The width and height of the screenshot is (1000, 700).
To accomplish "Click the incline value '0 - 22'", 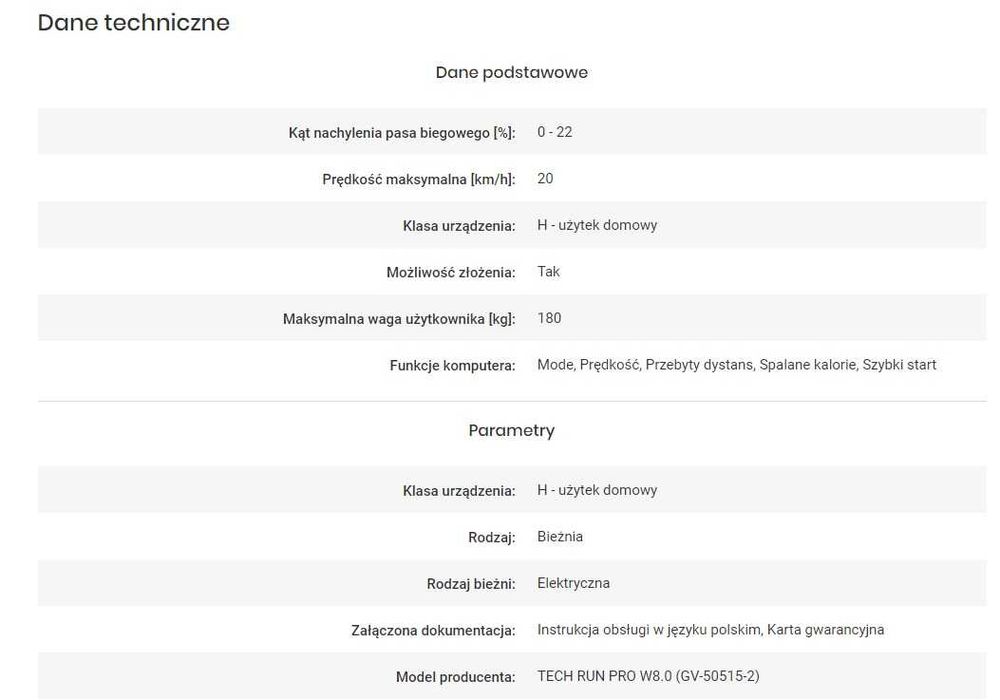I will [x=555, y=132].
